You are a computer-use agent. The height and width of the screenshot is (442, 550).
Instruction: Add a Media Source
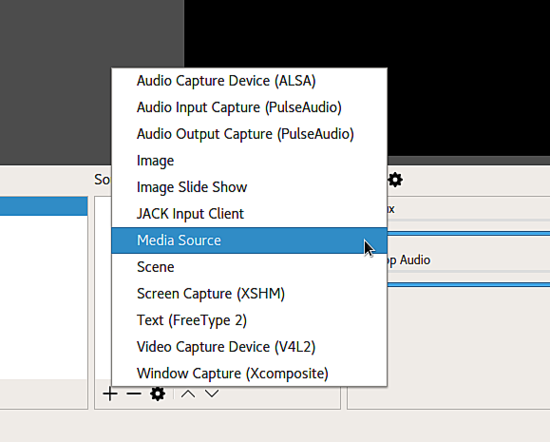pyautogui.click(x=249, y=240)
